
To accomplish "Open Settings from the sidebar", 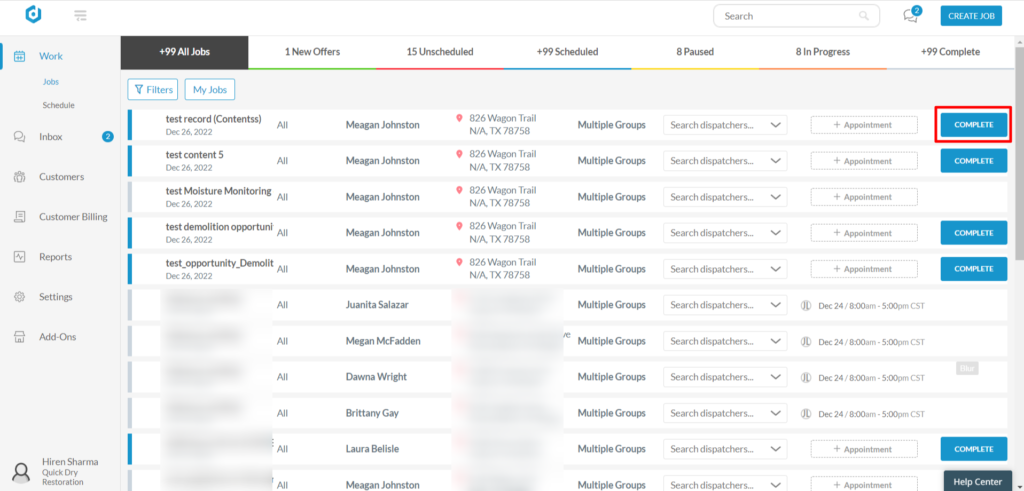I will 55,297.
